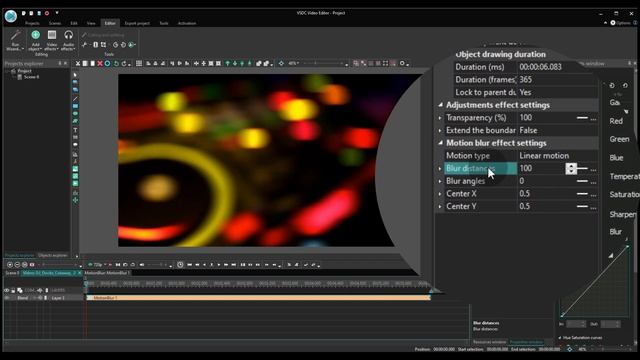Click the preview zoom slider in toolbar
This screenshot has height=360, width=640.
point(323,64)
